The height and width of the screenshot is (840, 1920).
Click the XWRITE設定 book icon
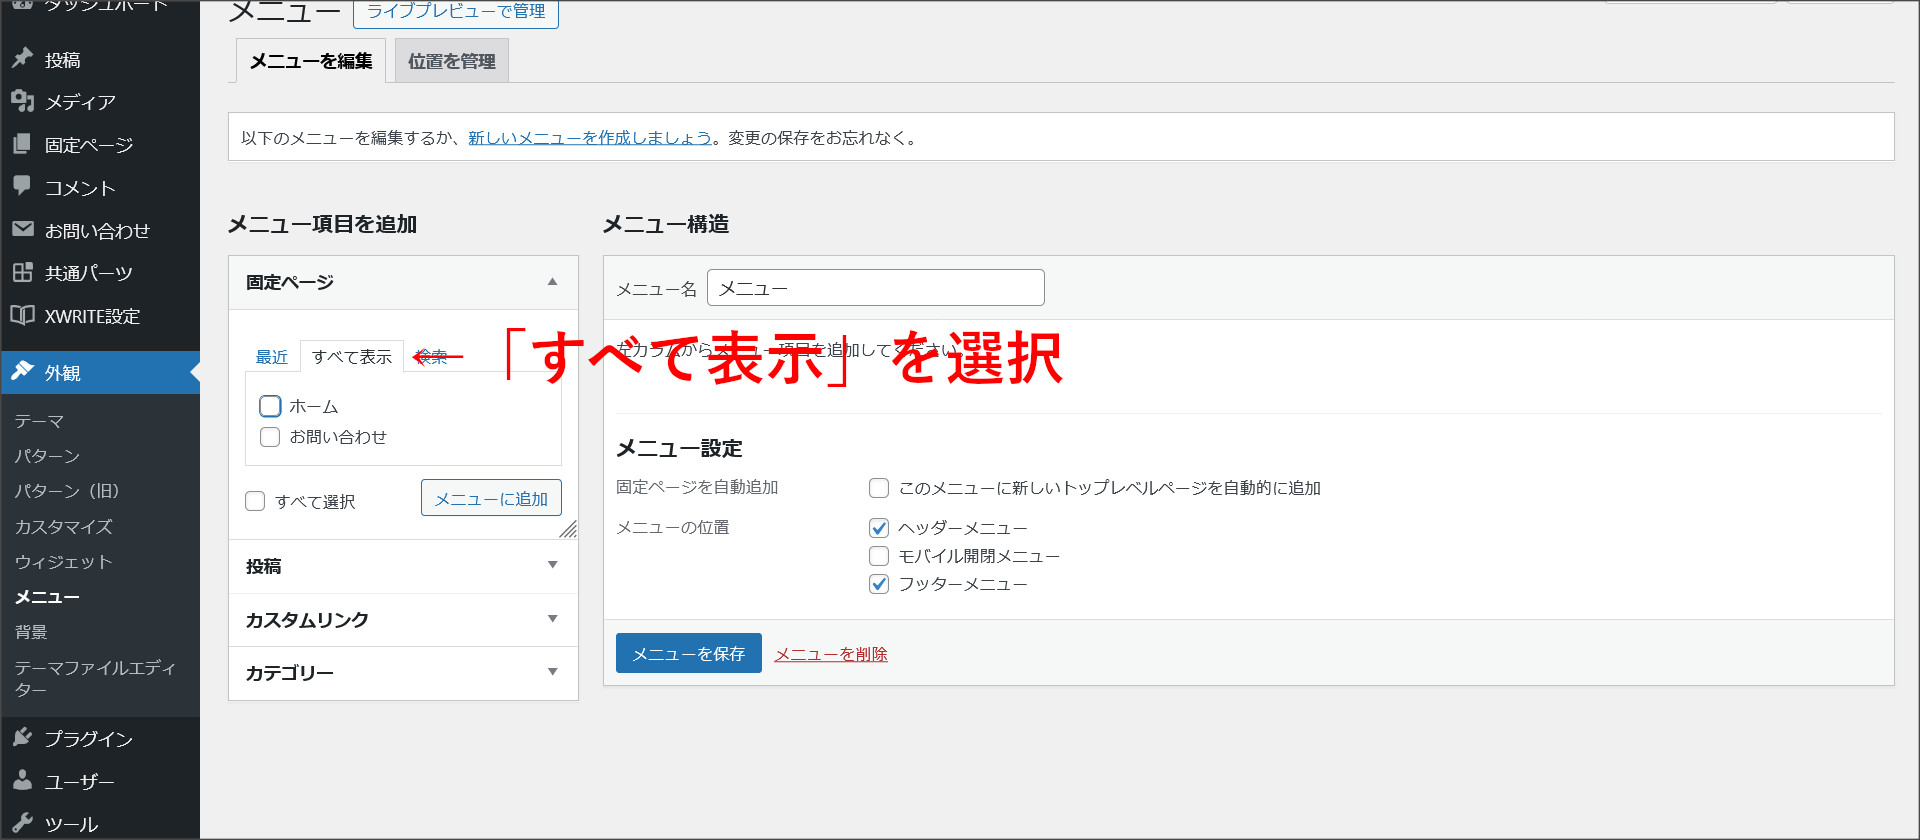click(x=22, y=315)
